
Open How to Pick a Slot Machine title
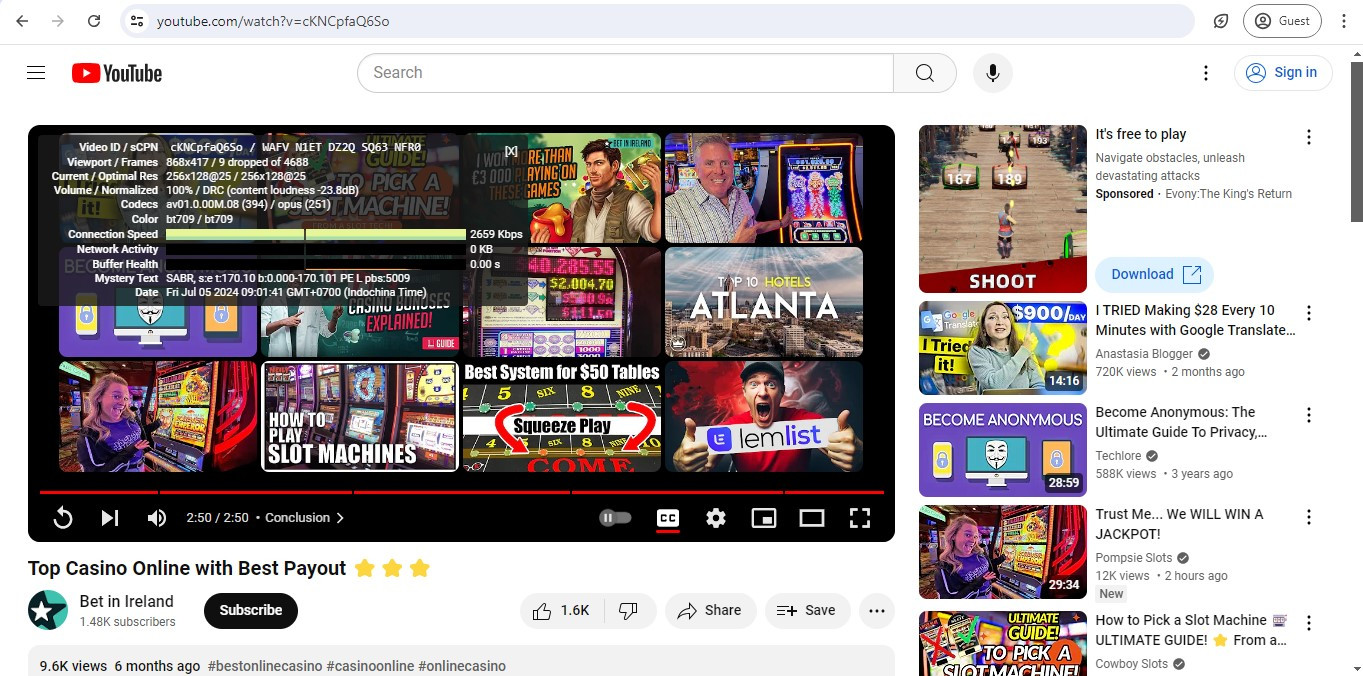(1191, 630)
